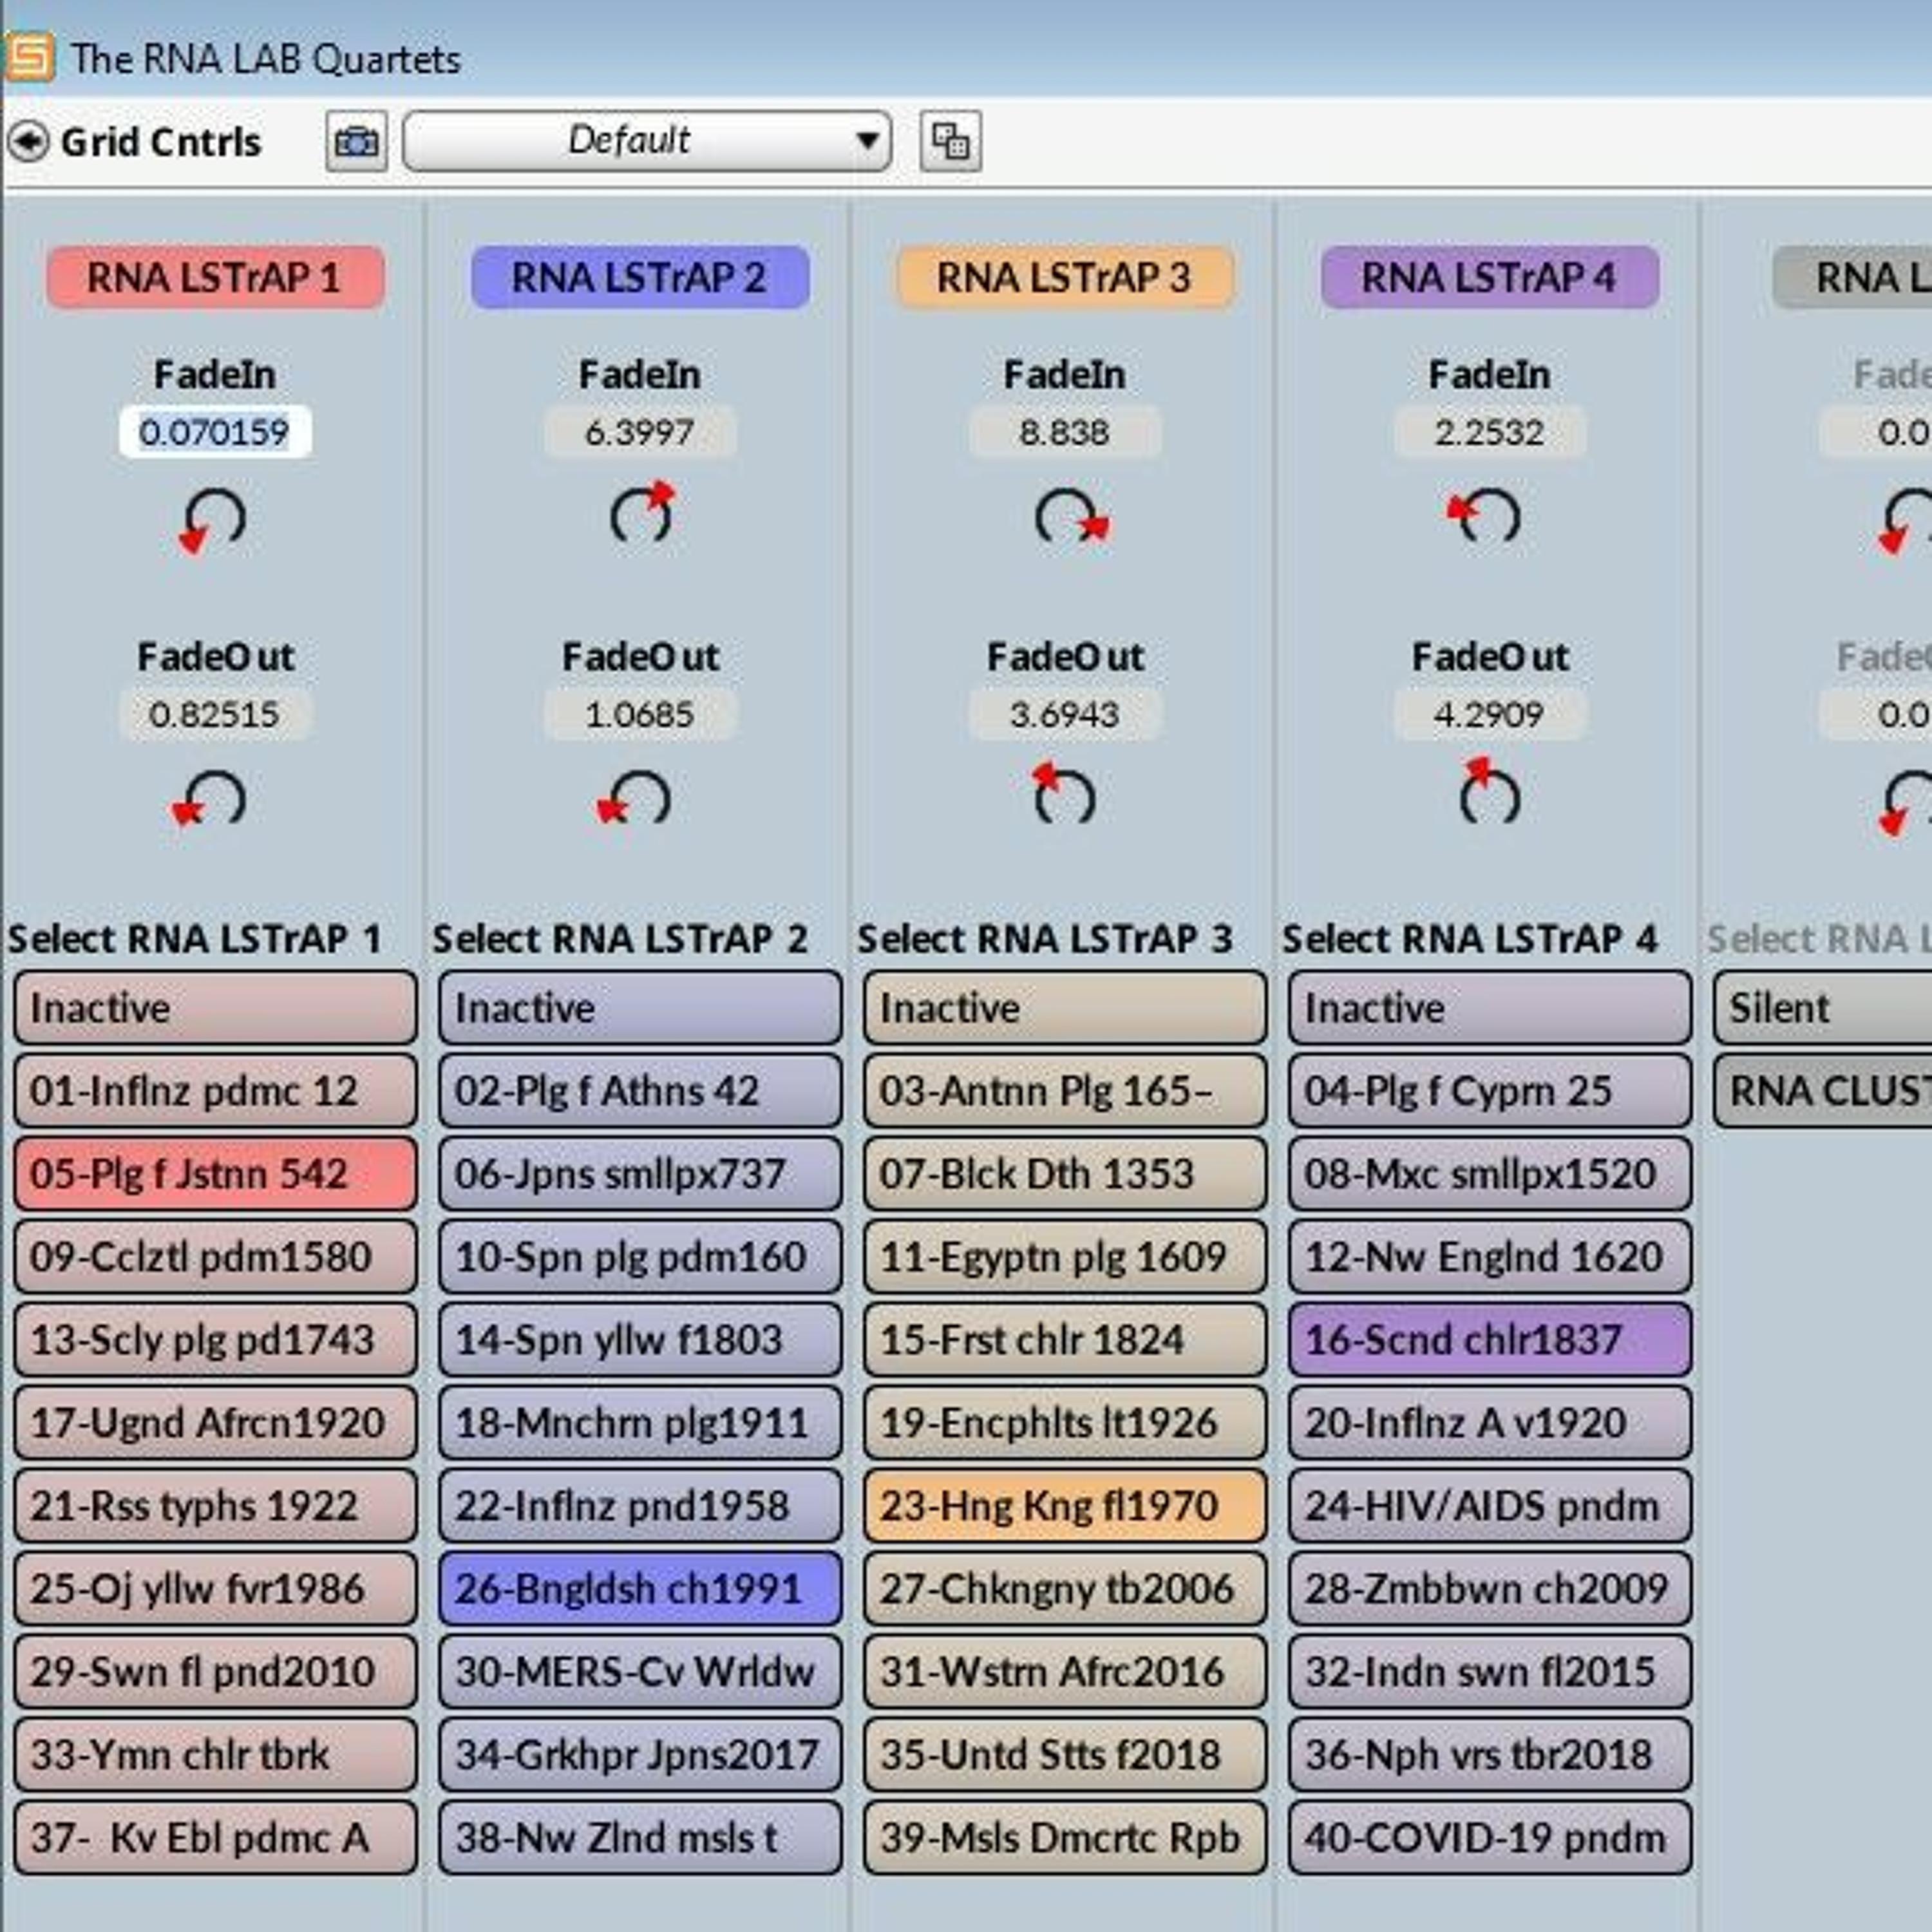The height and width of the screenshot is (1932, 1932).
Task: Click the camera snapshot icon next to Grid Cntrls
Action: (x=356, y=141)
